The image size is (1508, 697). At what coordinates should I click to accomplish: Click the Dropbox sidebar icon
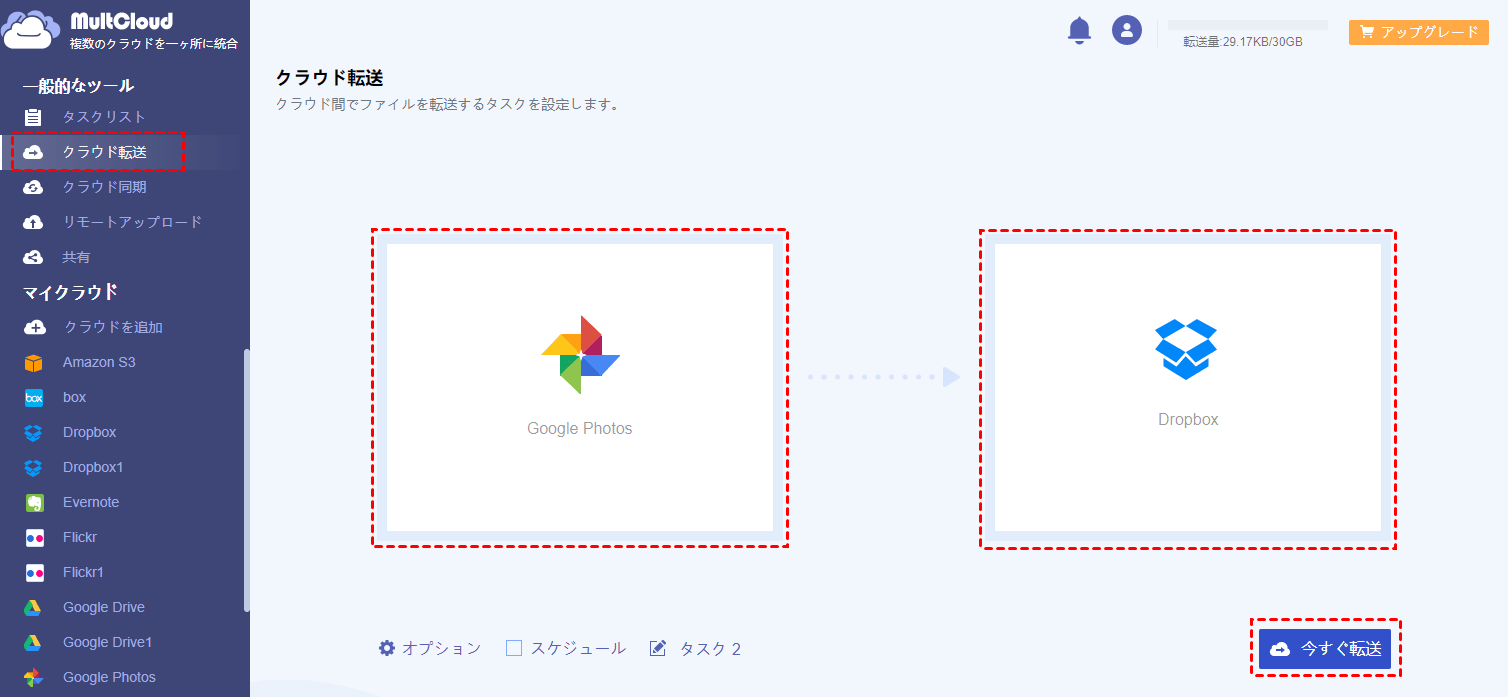tap(34, 432)
